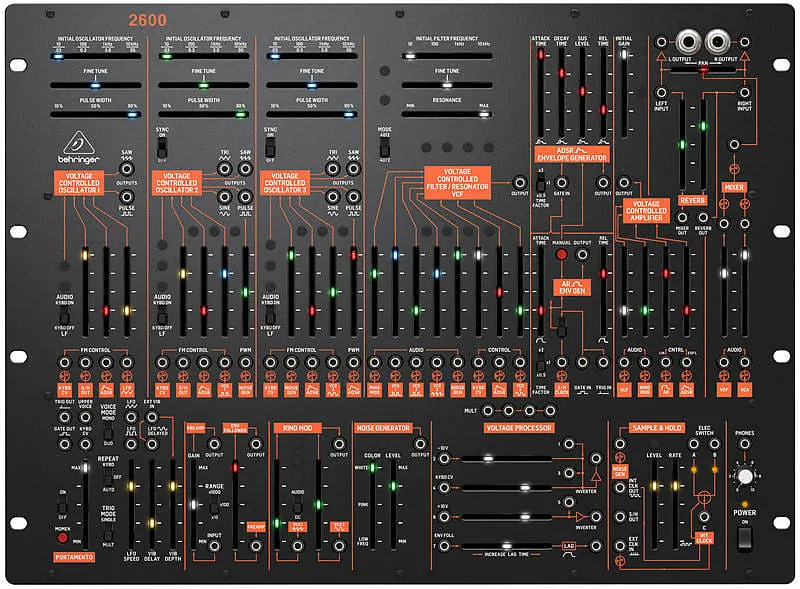Click the phones headphone jack
The image size is (800, 589).
tap(743, 445)
